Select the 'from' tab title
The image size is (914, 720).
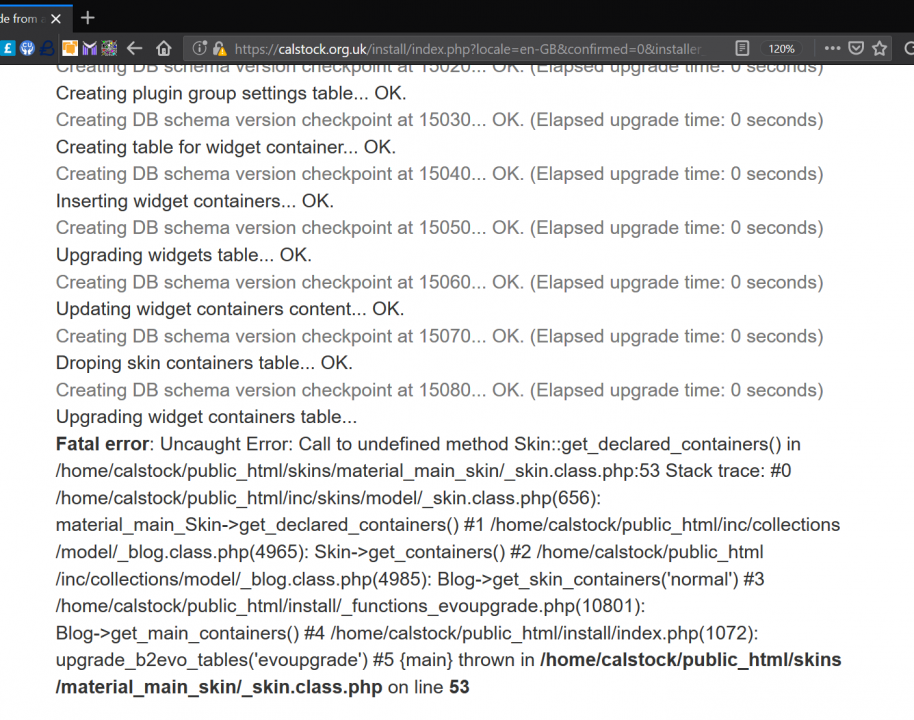(x=25, y=19)
